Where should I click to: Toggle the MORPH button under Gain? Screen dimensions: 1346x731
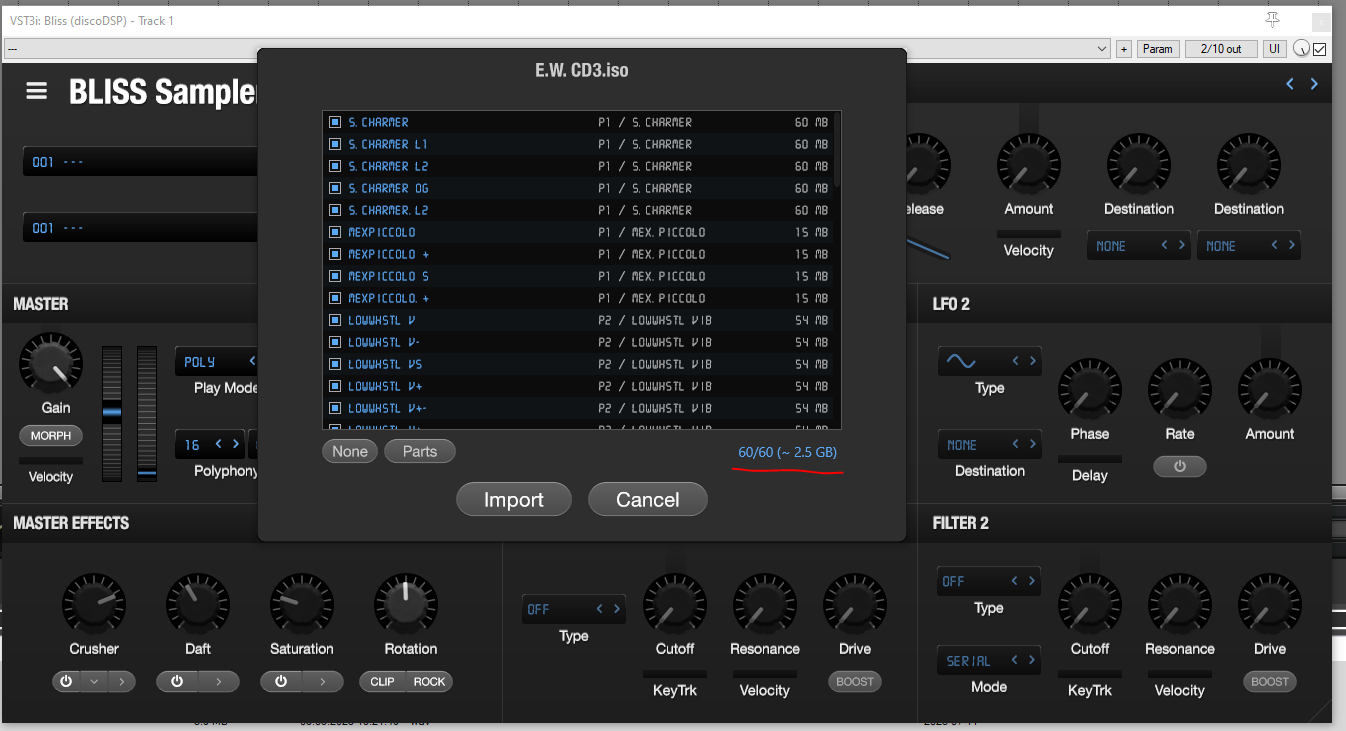click(x=51, y=437)
